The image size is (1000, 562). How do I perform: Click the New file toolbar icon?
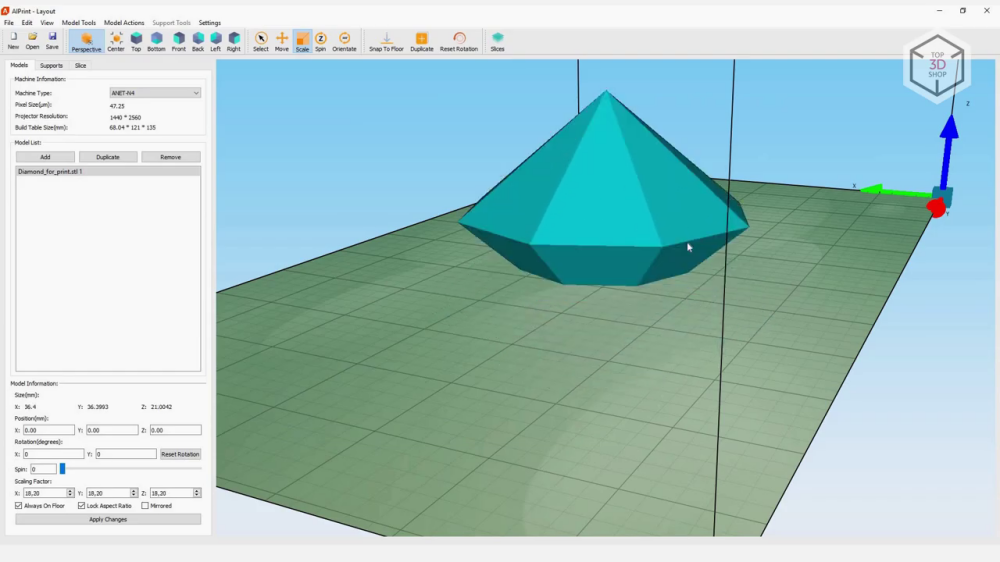coord(13,41)
